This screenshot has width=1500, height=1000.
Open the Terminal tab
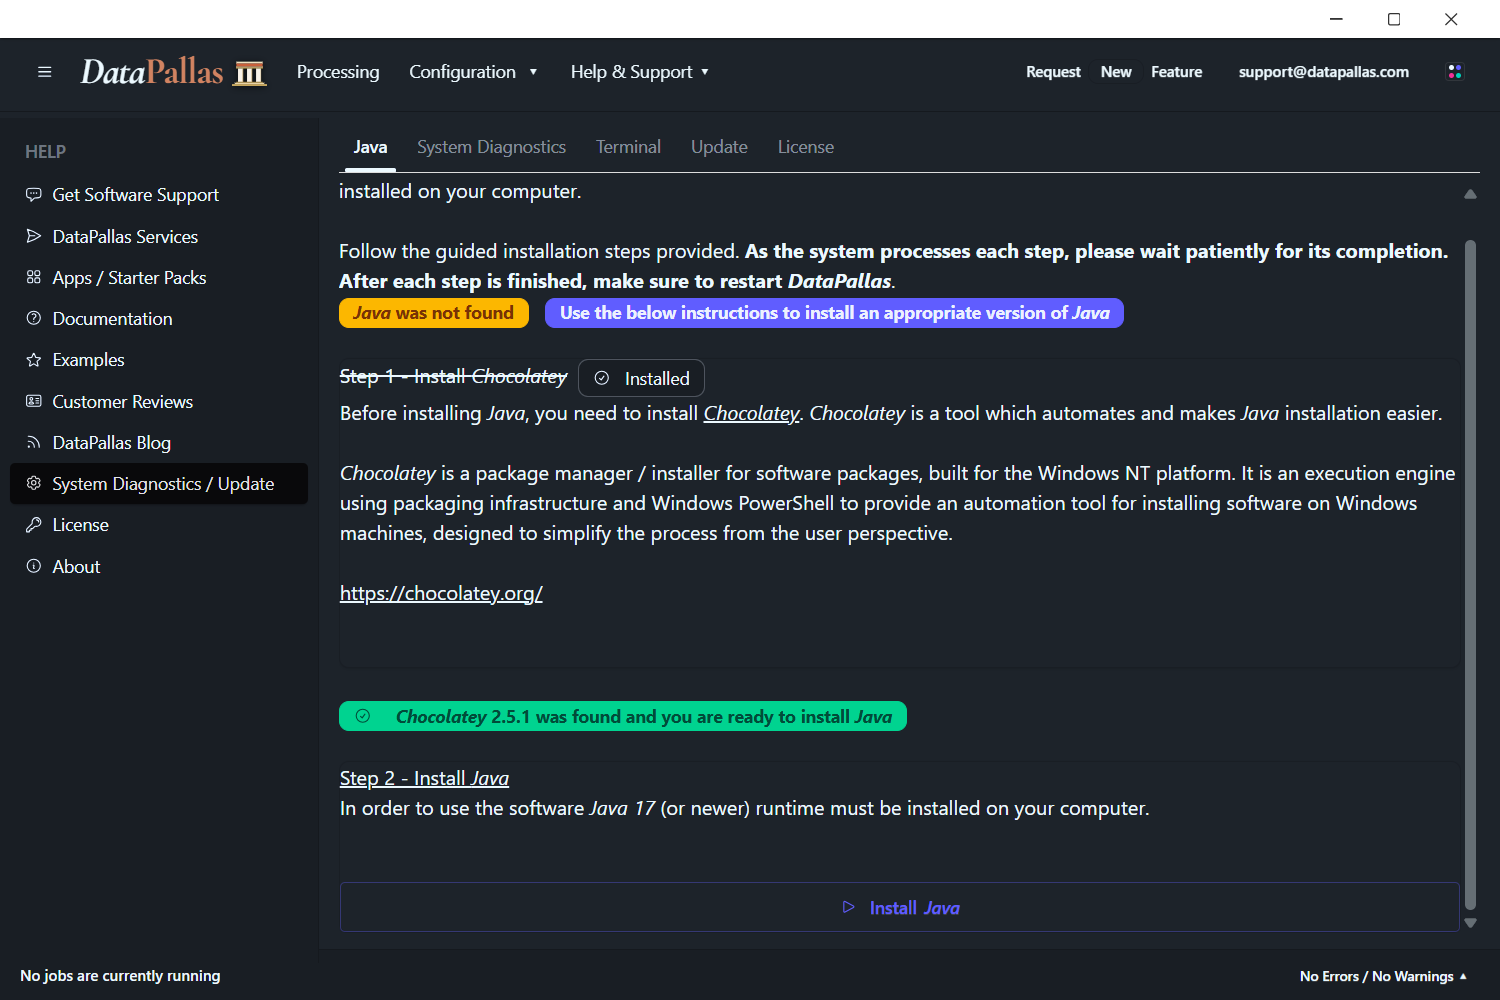click(628, 147)
